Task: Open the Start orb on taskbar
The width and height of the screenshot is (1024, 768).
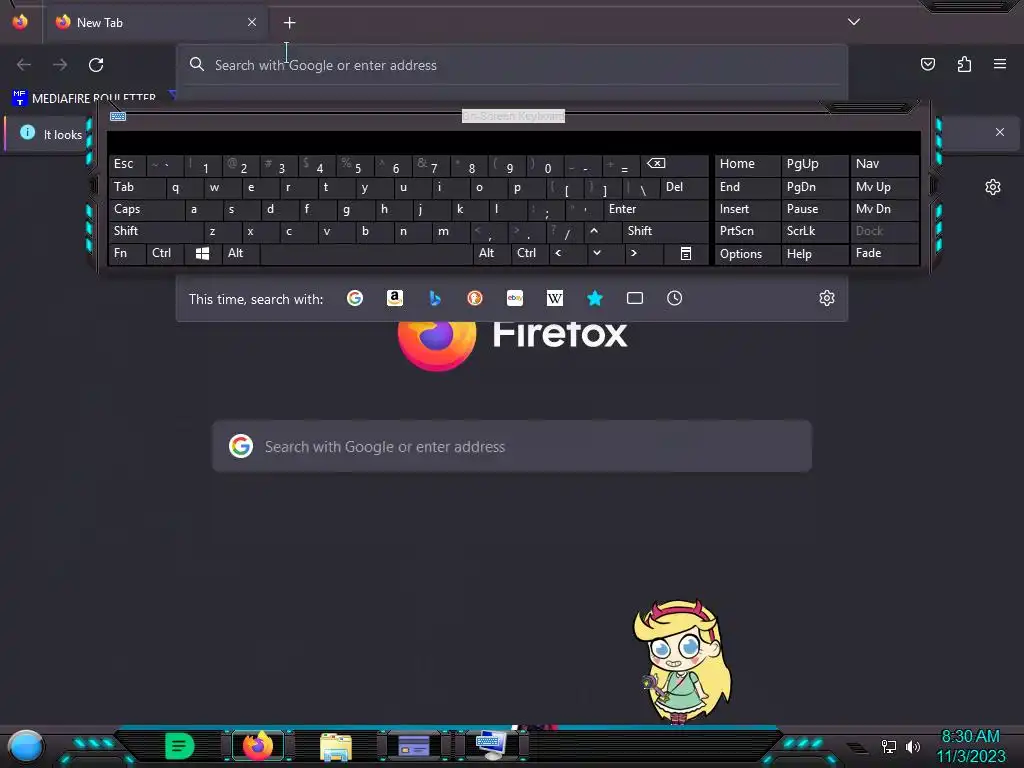Action: [x=25, y=746]
